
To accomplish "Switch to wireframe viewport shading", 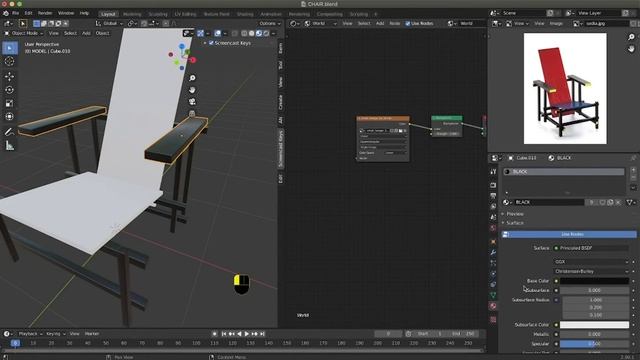I will (x=244, y=33).
